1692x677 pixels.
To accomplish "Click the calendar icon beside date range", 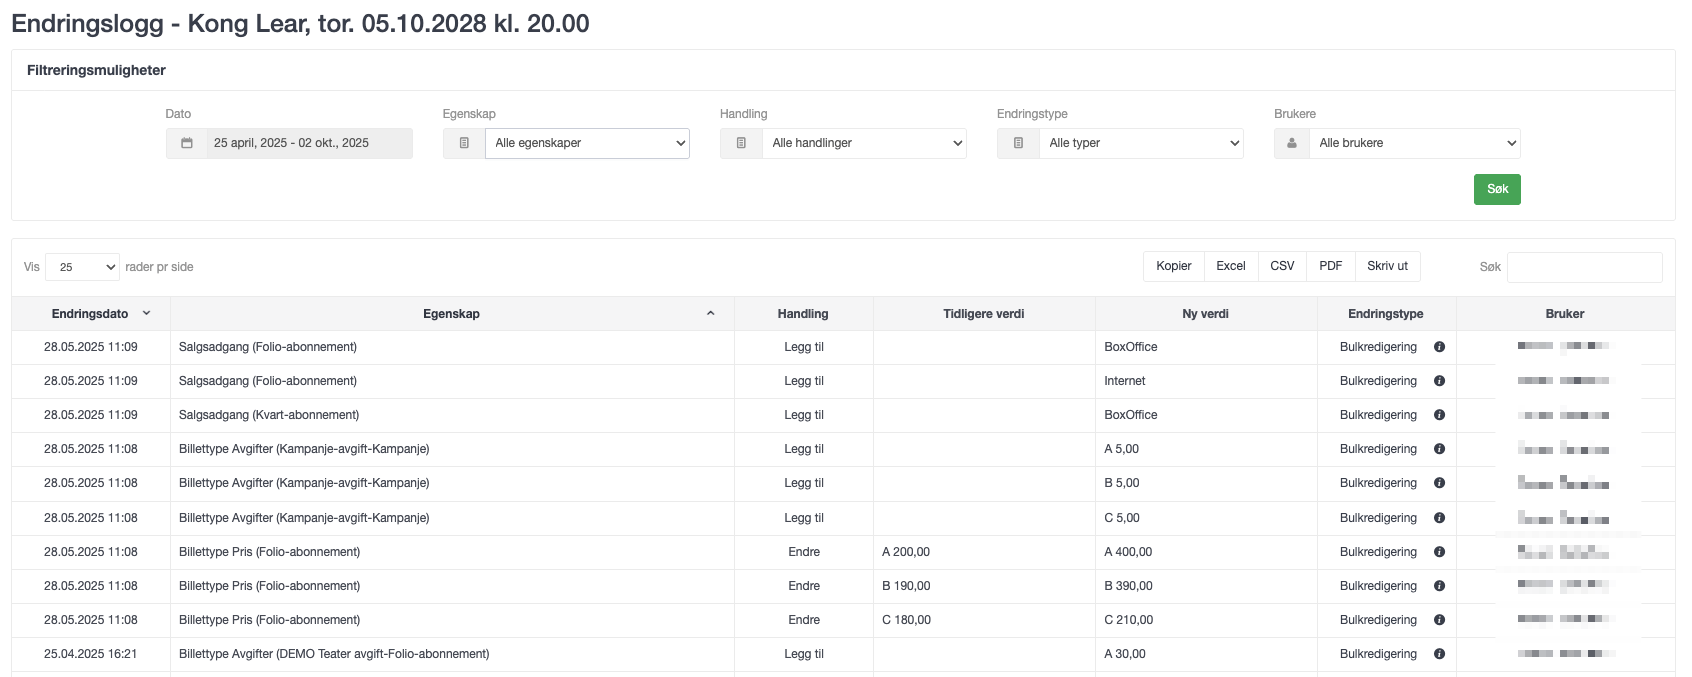I will (187, 143).
